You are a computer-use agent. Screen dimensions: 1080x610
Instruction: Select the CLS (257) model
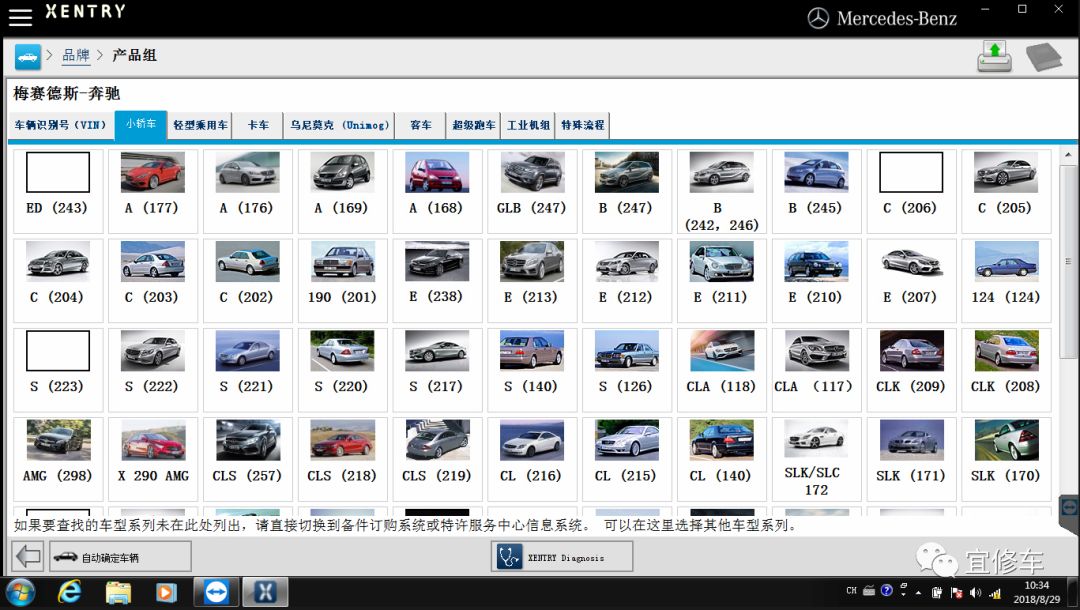tap(247, 459)
